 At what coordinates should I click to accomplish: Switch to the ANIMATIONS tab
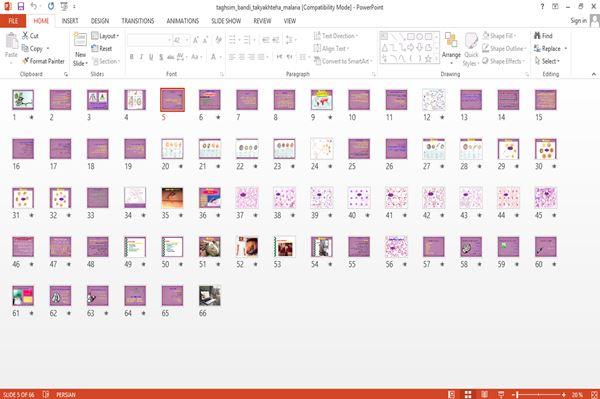click(183, 21)
